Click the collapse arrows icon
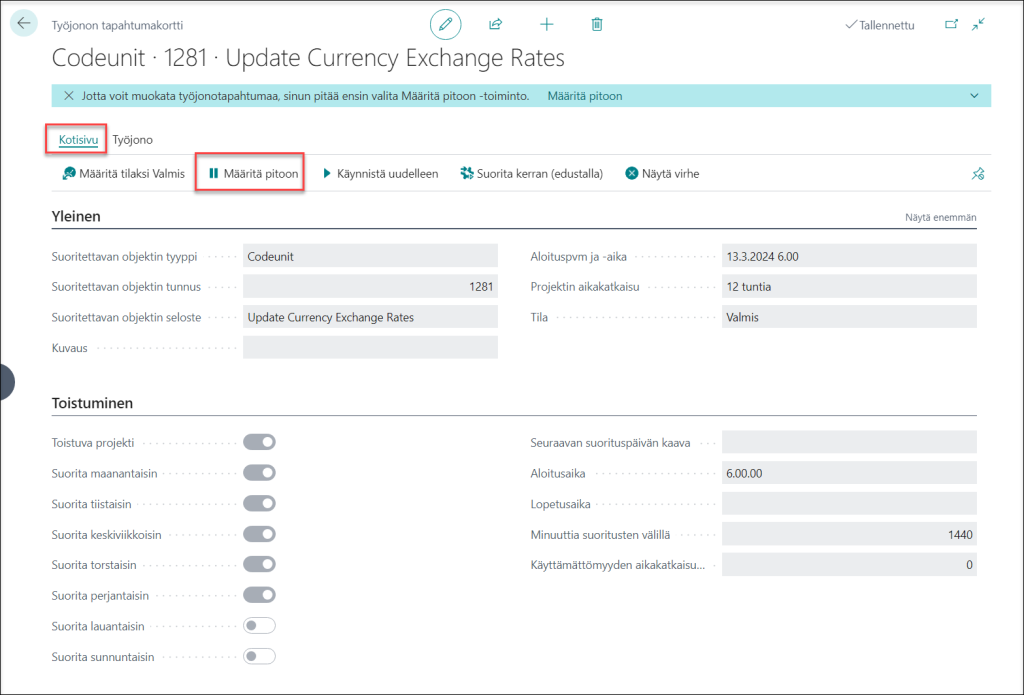Screen dimensions: 1024x695 [x=978, y=24]
